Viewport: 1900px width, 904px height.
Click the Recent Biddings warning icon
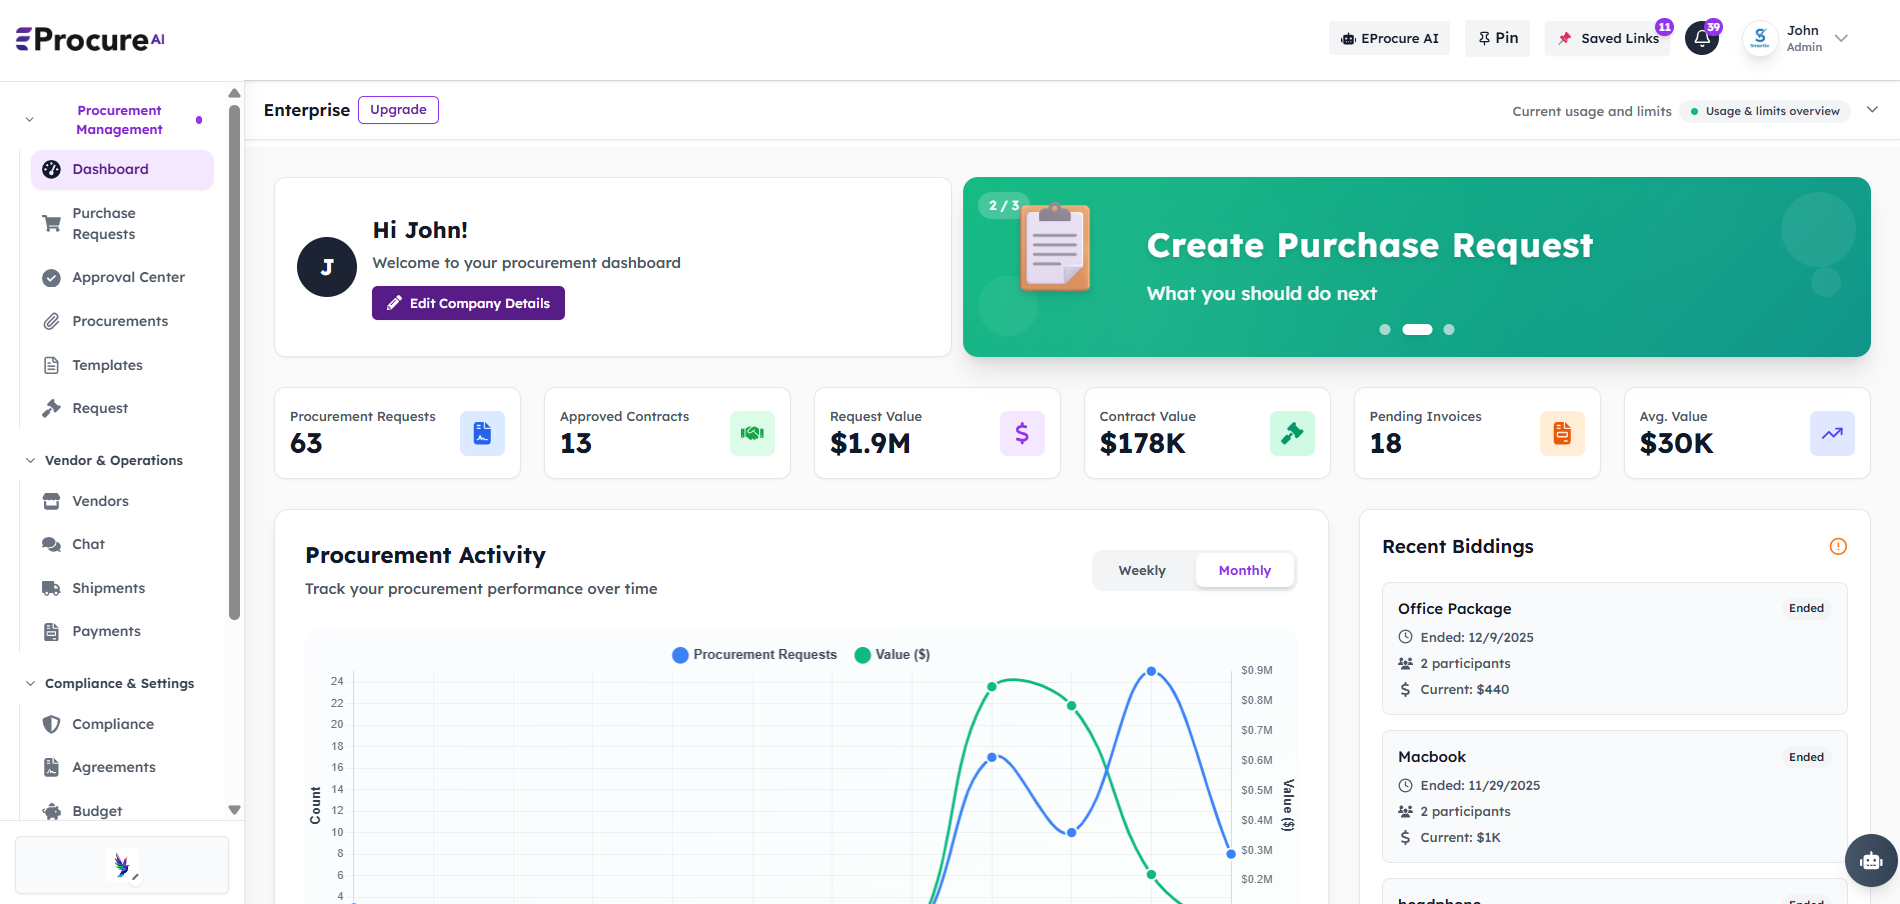click(x=1837, y=547)
